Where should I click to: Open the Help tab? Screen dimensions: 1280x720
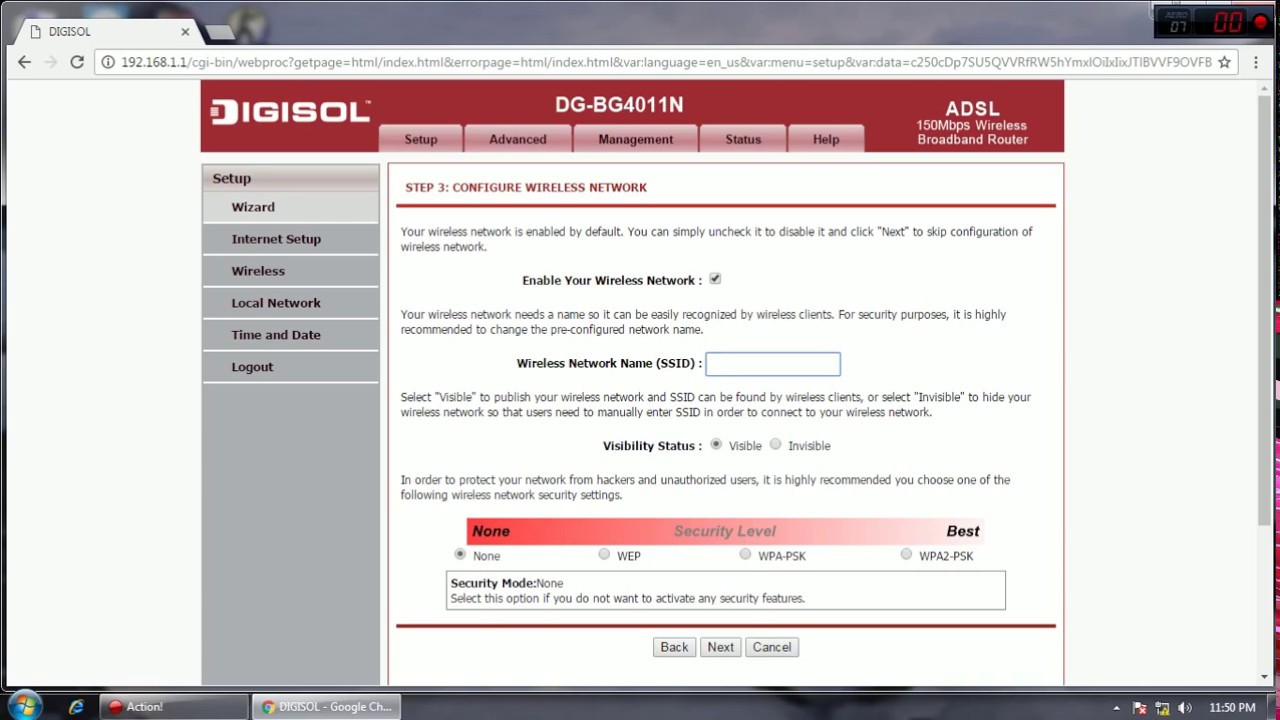pyautogui.click(x=826, y=139)
